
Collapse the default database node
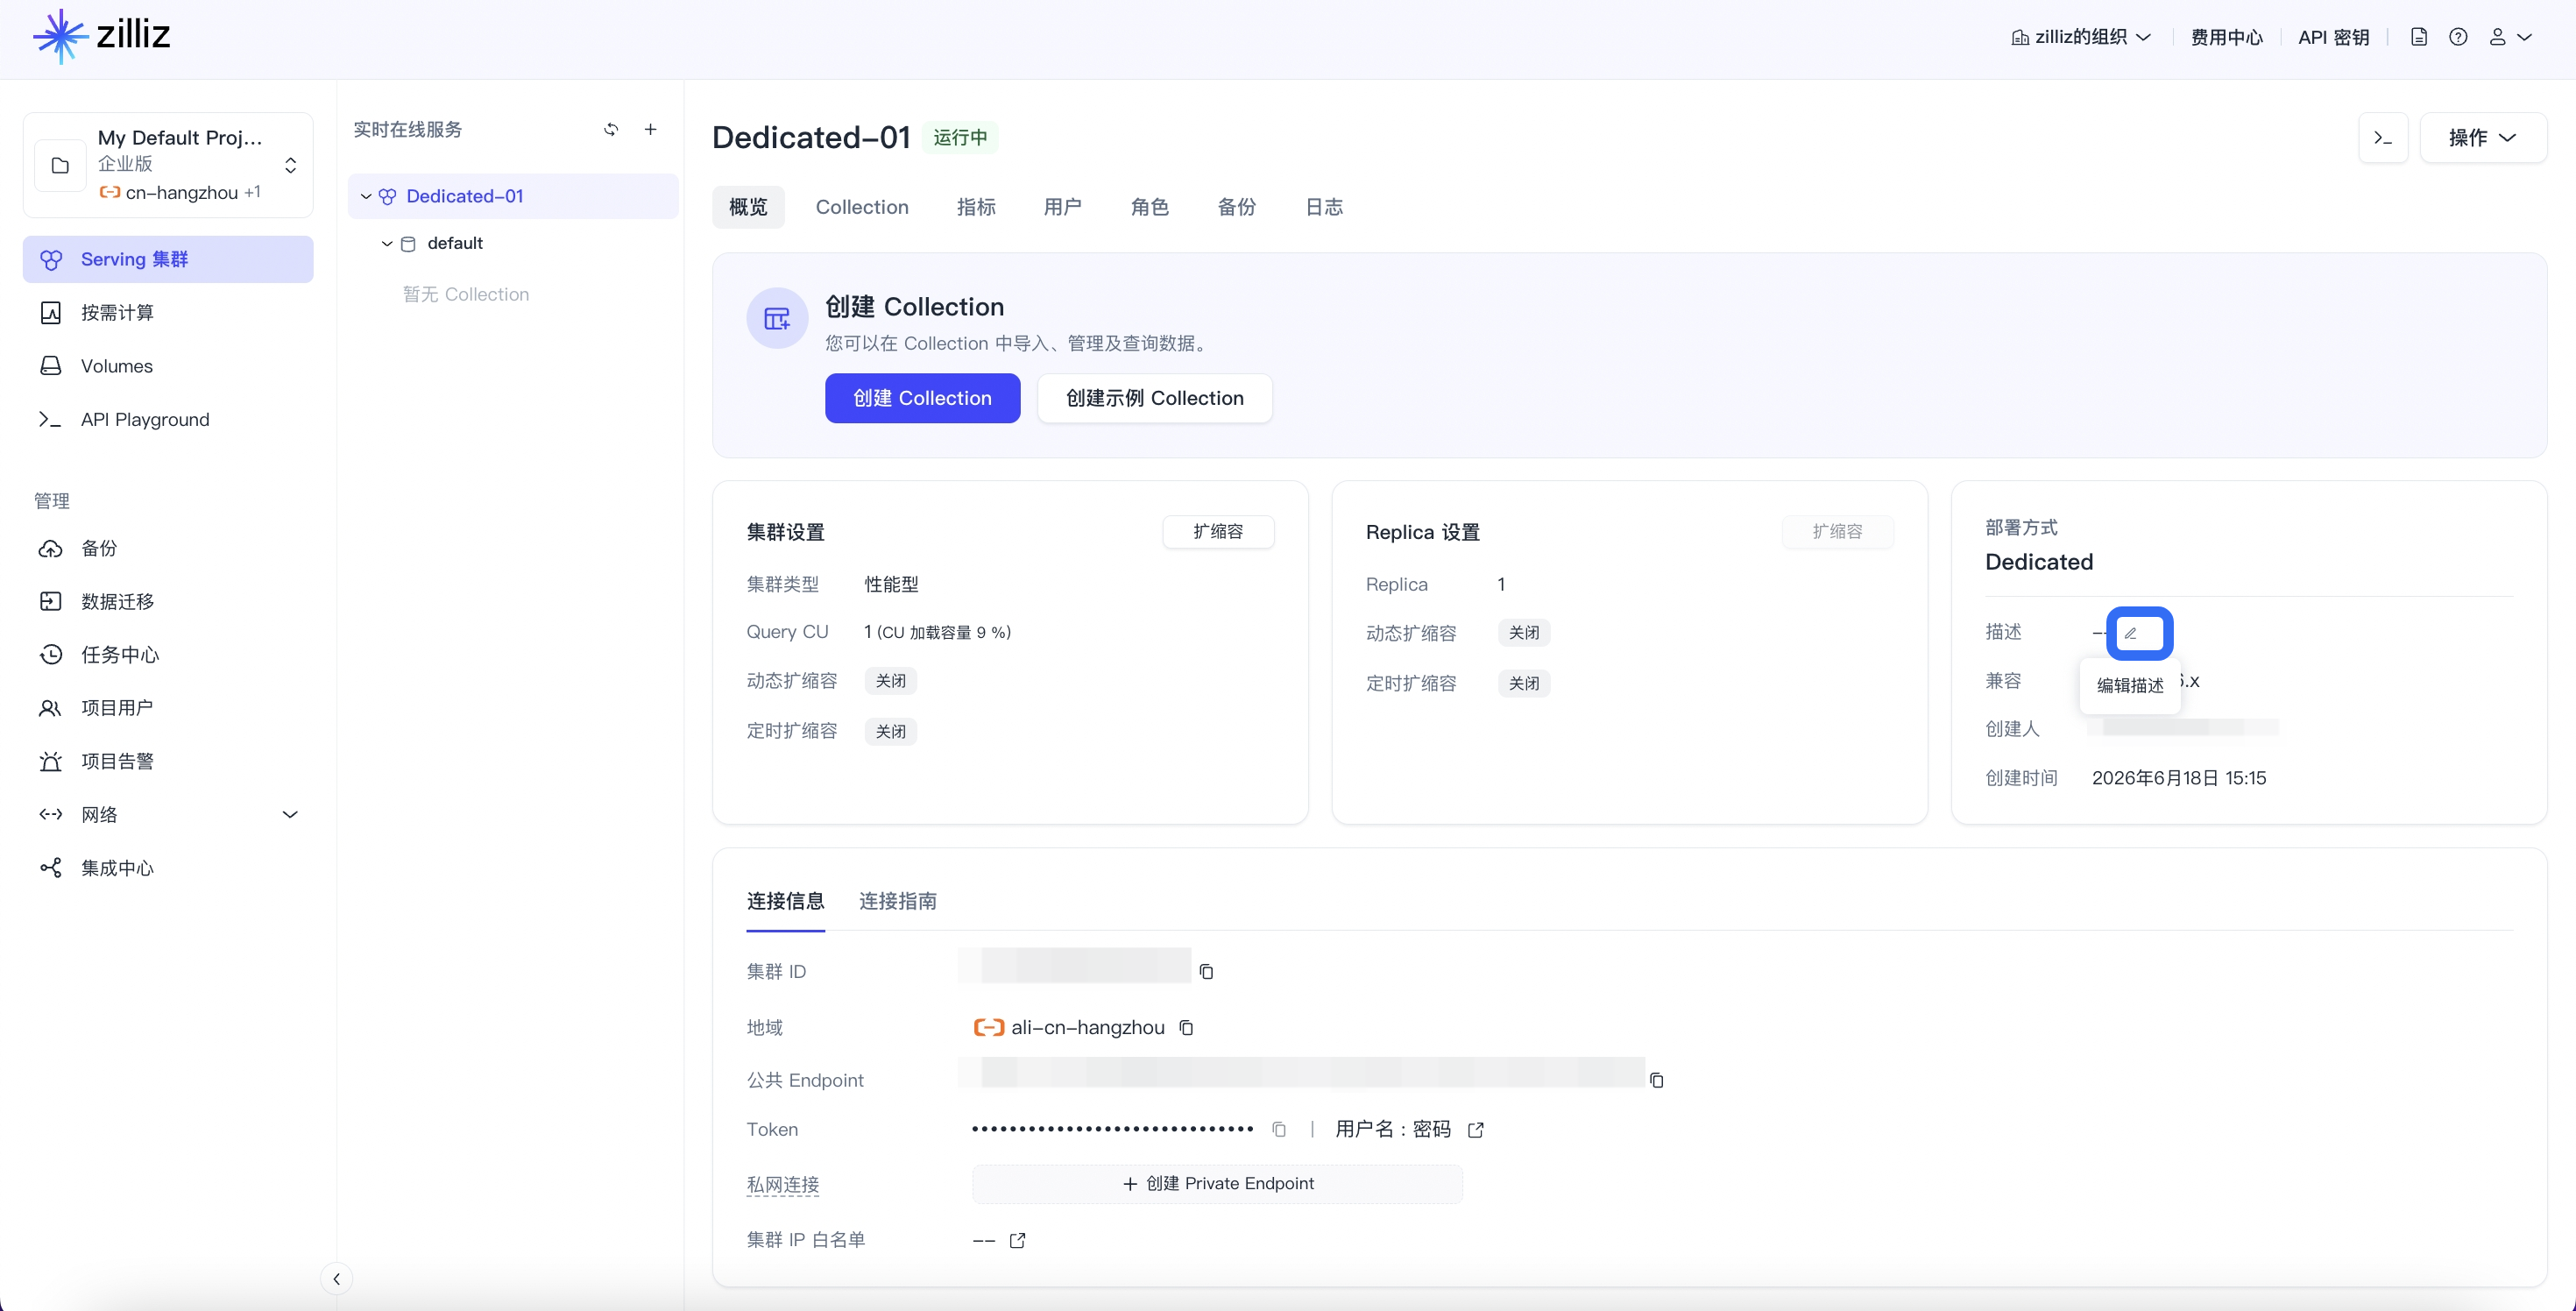point(387,243)
